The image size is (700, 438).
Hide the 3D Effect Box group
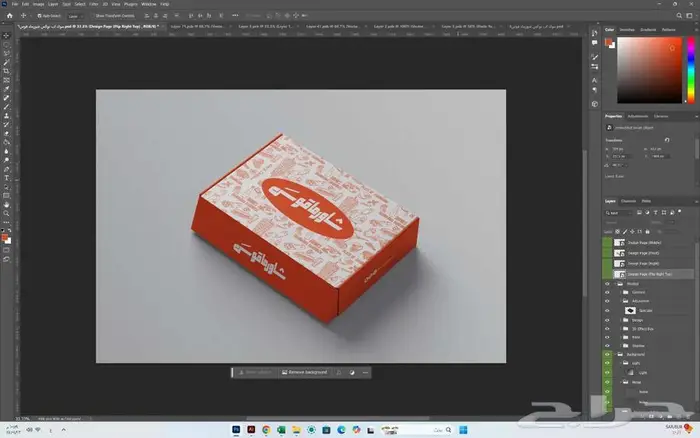tap(607, 329)
